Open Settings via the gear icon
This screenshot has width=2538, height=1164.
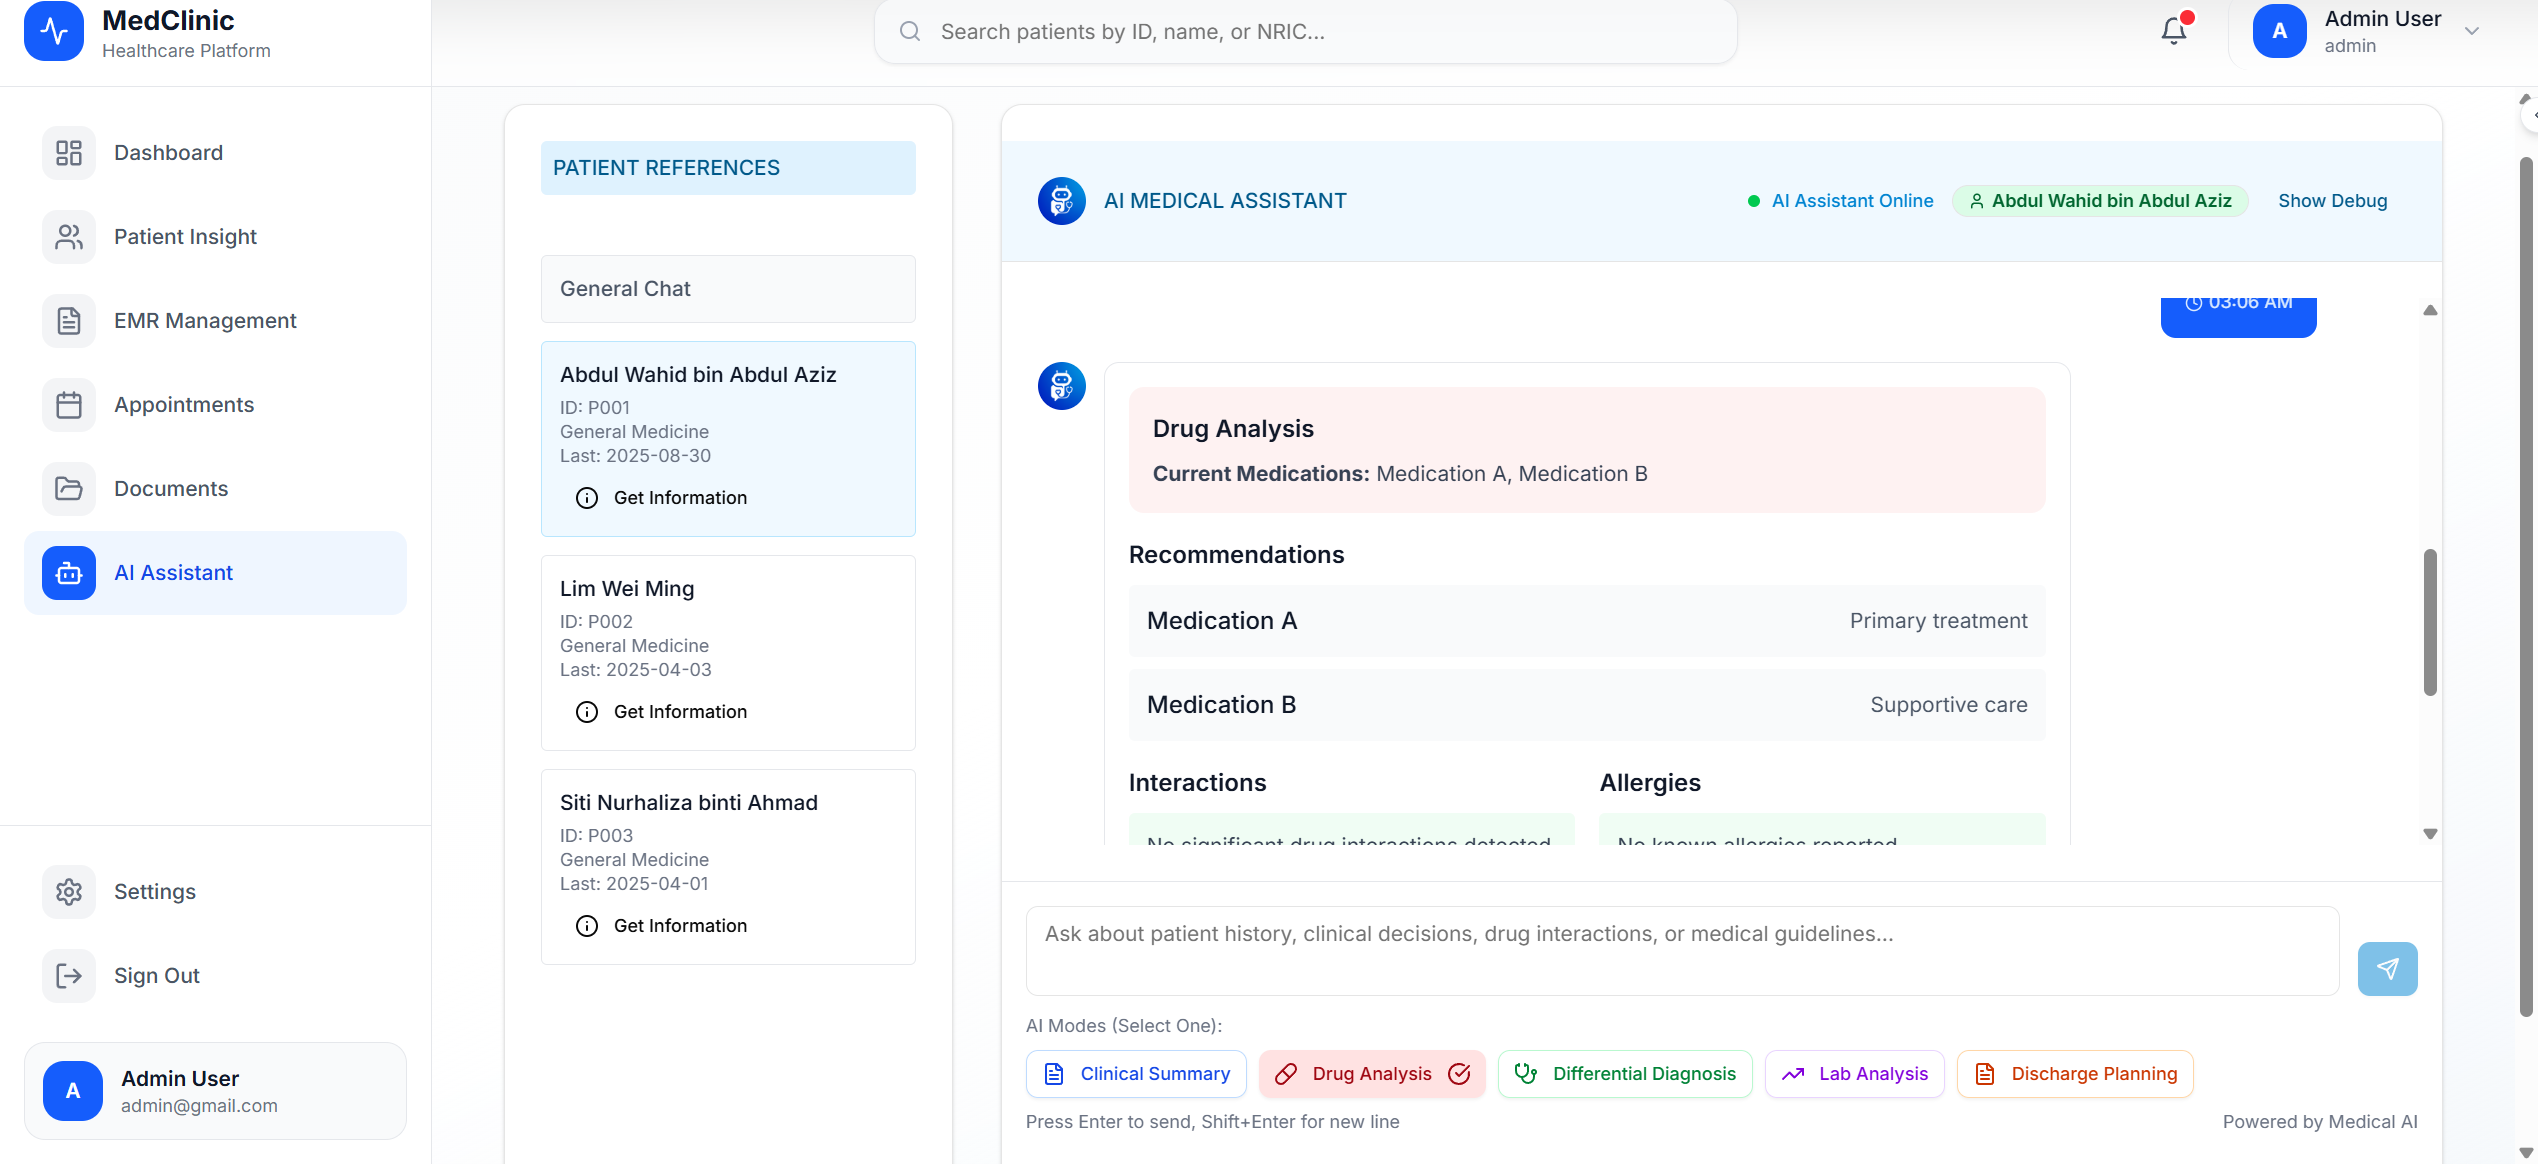(x=69, y=891)
